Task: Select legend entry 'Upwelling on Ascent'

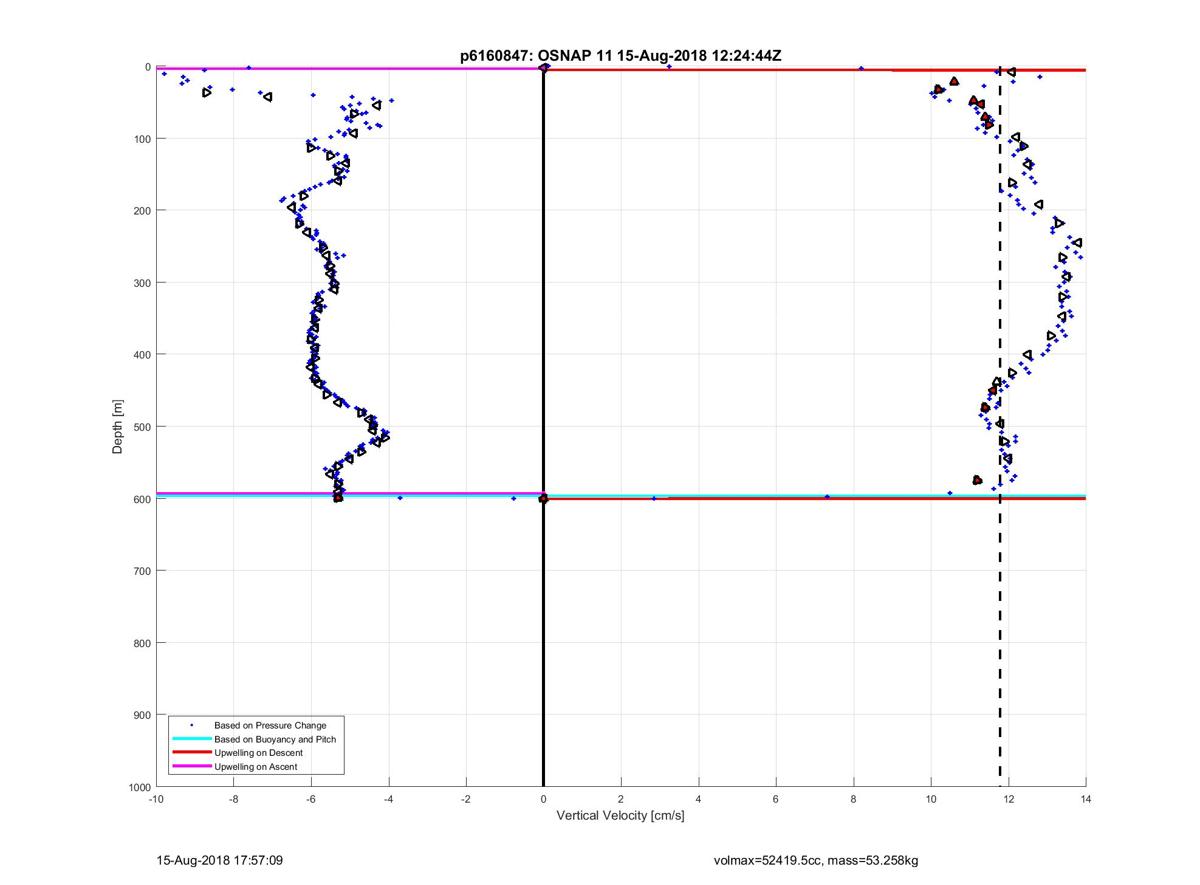Action: [x=256, y=767]
